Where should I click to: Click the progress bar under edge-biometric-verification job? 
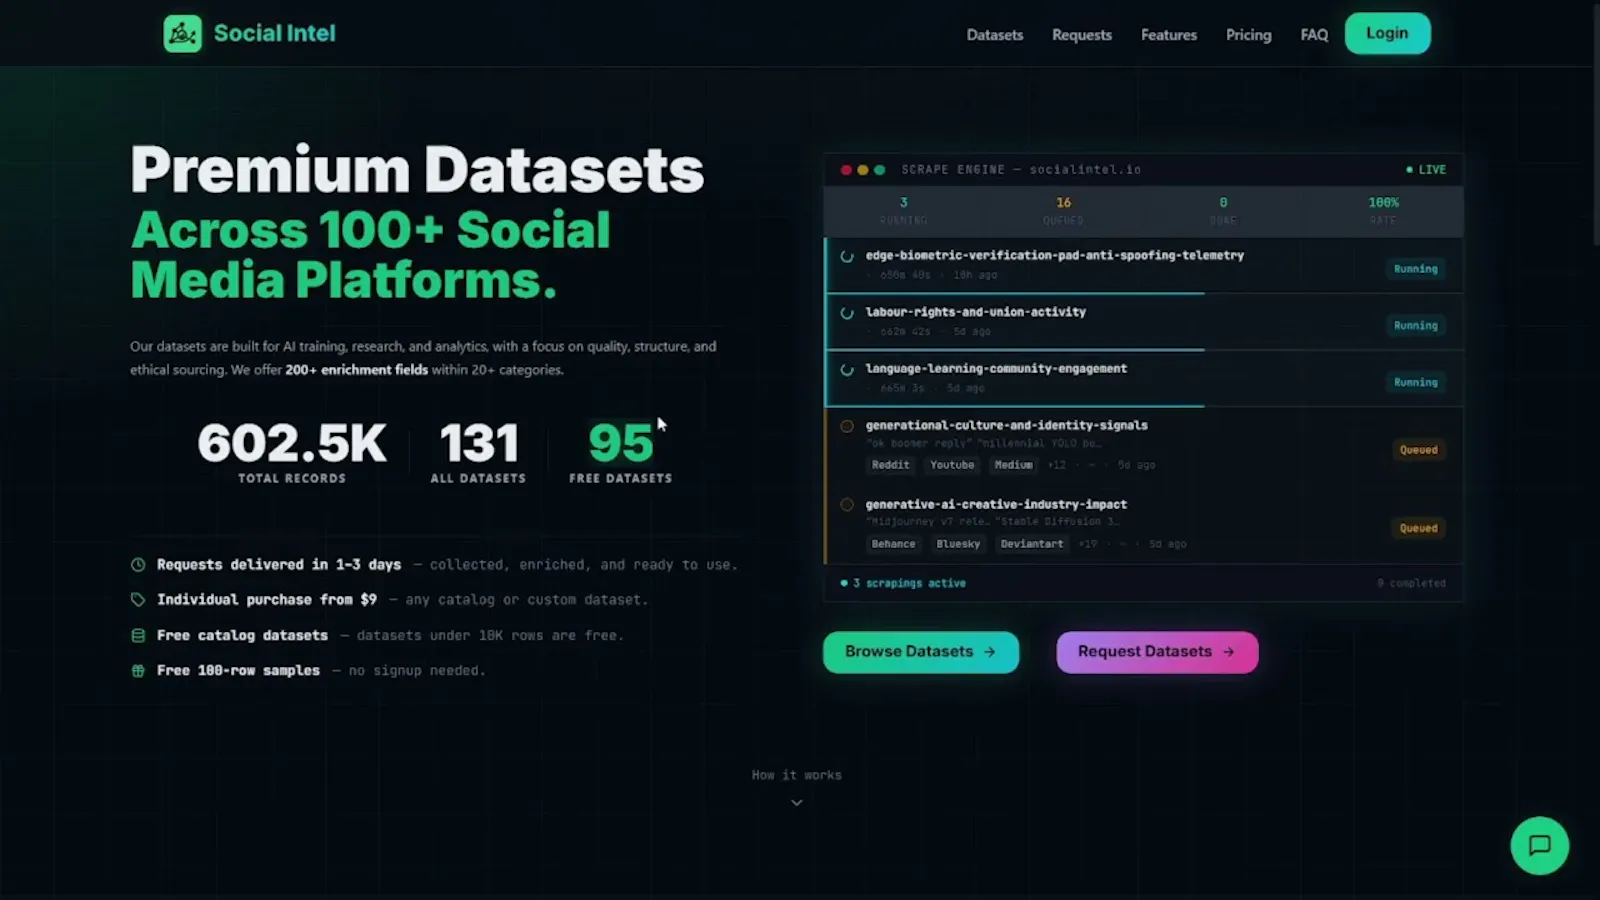click(1015, 293)
